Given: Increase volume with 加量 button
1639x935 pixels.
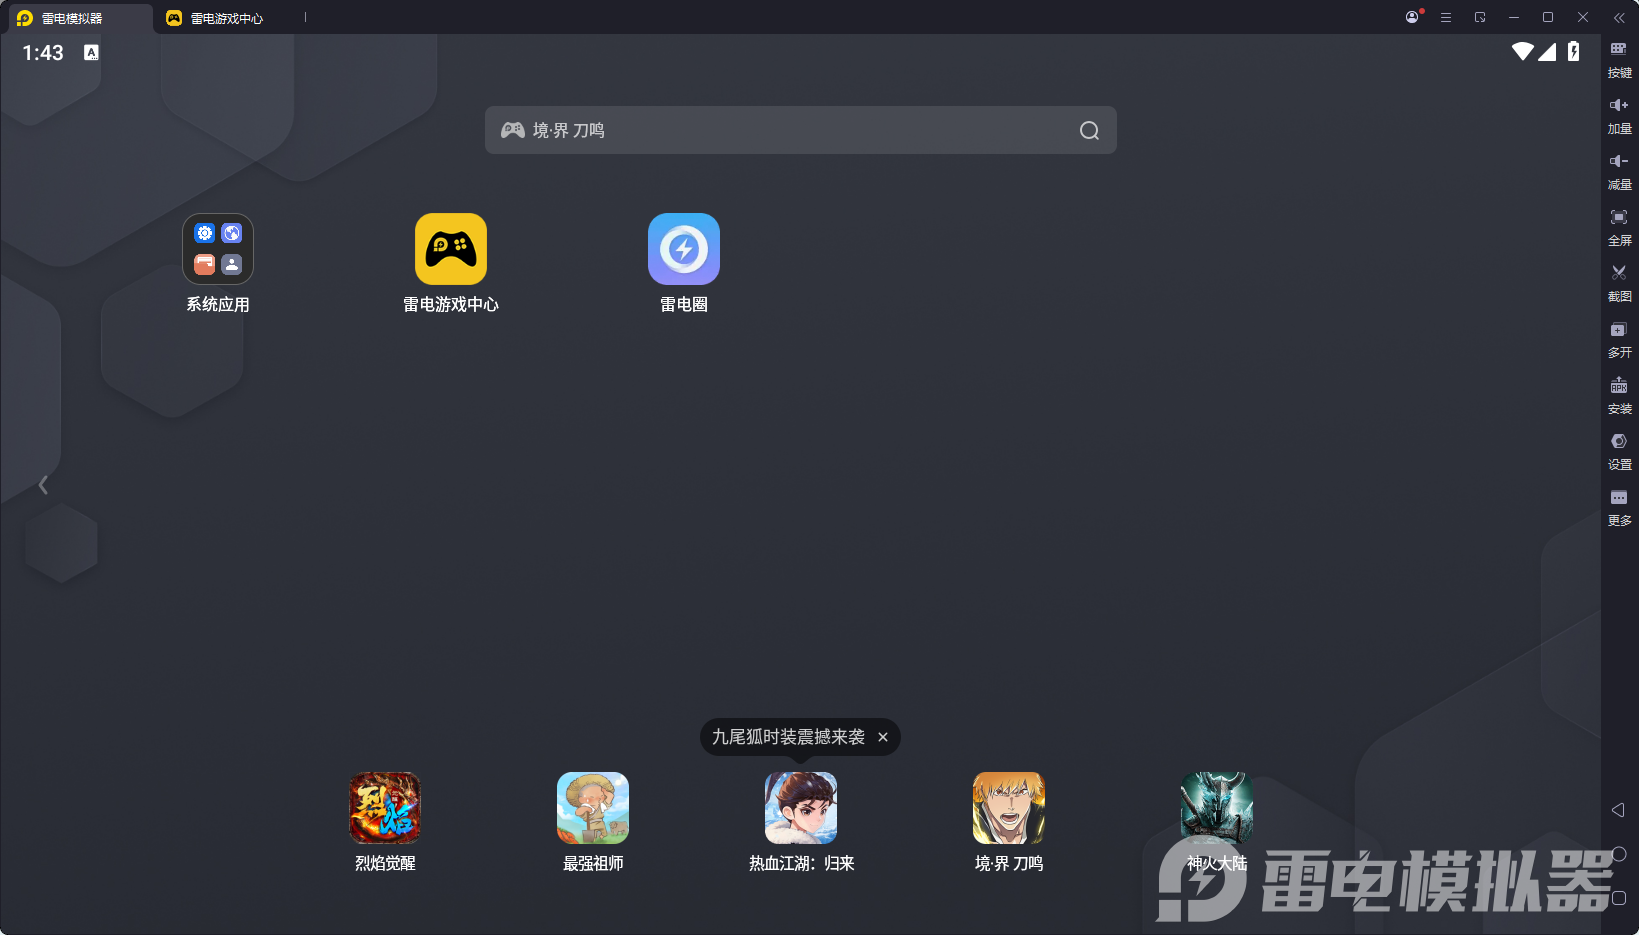Looking at the screenshot, I should [1619, 116].
